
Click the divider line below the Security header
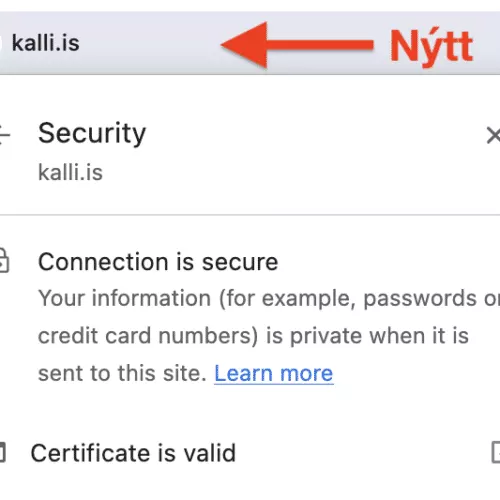click(x=250, y=215)
